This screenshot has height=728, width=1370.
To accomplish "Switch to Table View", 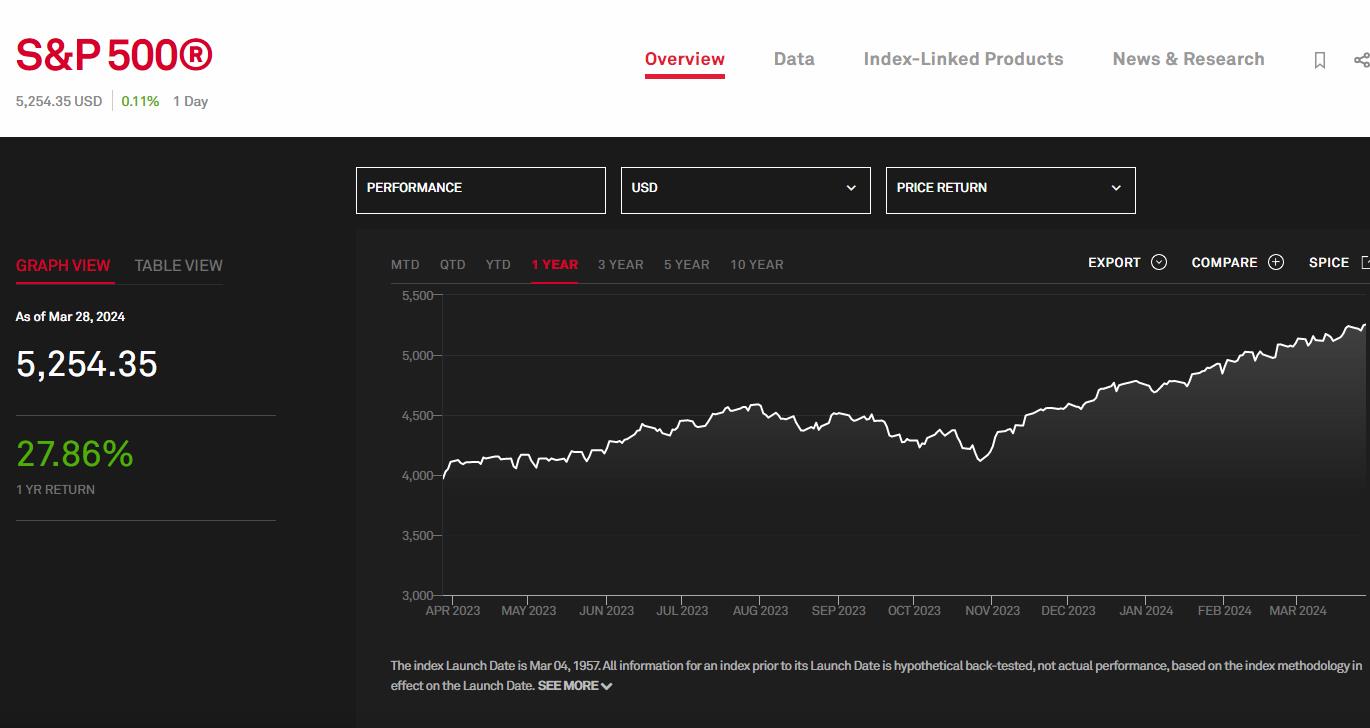I will tap(178, 265).
